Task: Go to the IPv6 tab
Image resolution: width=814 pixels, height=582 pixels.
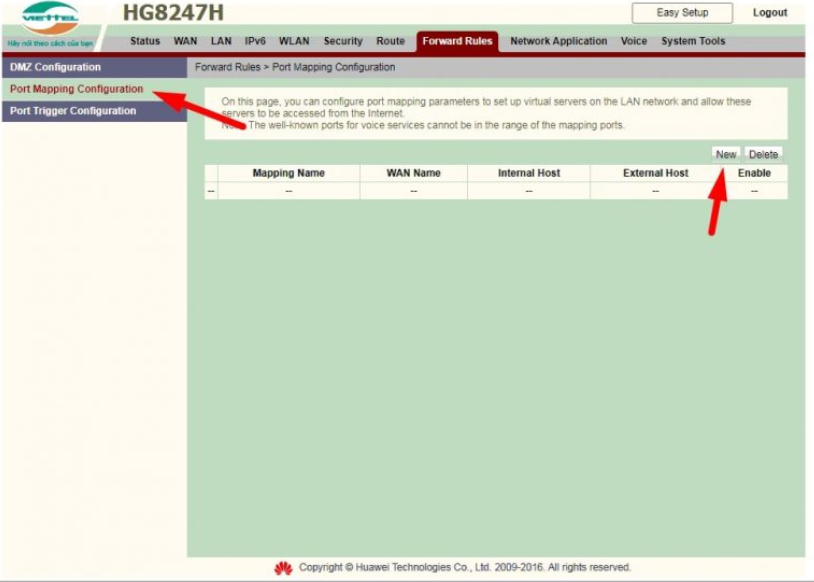Action: [x=255, y=41]
